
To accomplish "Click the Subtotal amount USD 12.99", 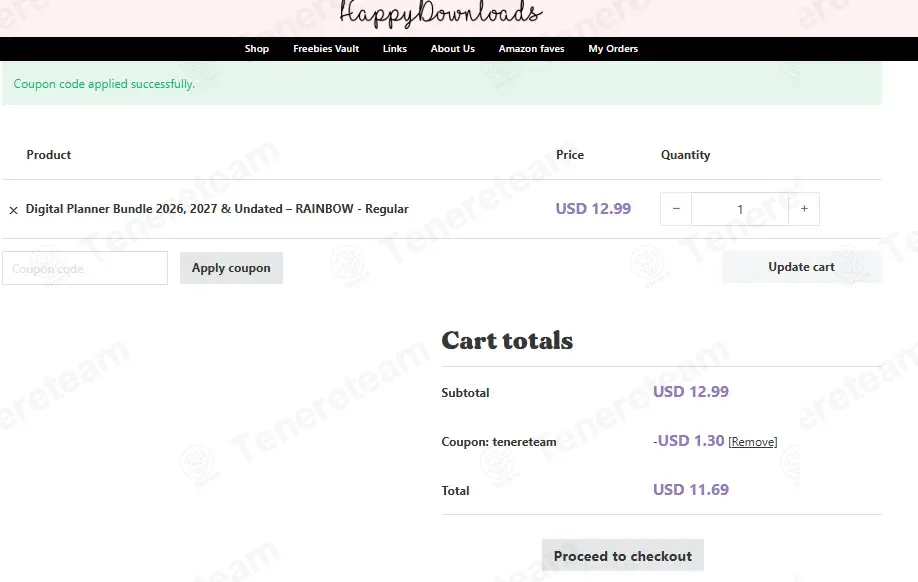I will pyautogui.click(x=691, y=392).
